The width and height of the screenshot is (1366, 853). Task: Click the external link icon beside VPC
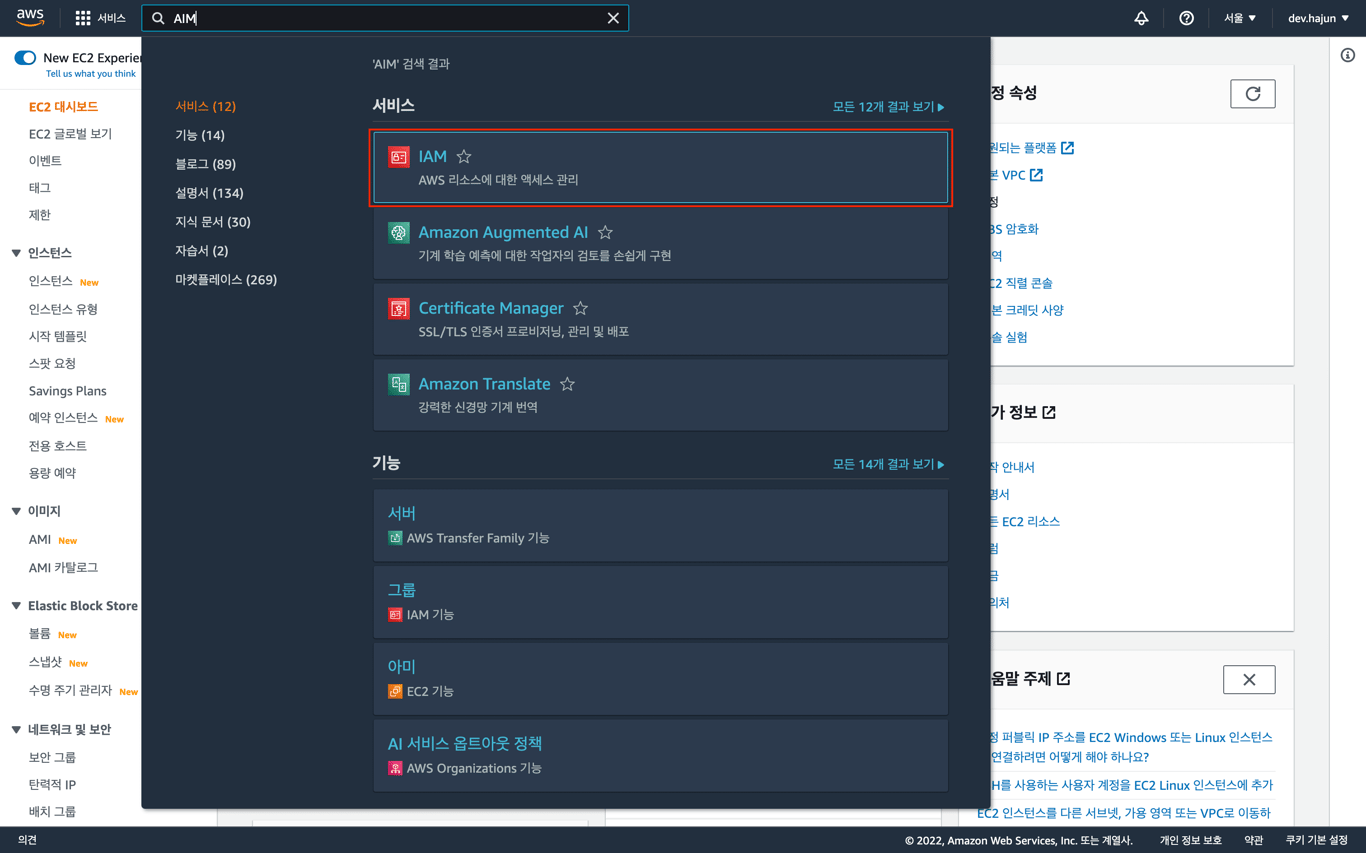click(x=1036, y=175)
